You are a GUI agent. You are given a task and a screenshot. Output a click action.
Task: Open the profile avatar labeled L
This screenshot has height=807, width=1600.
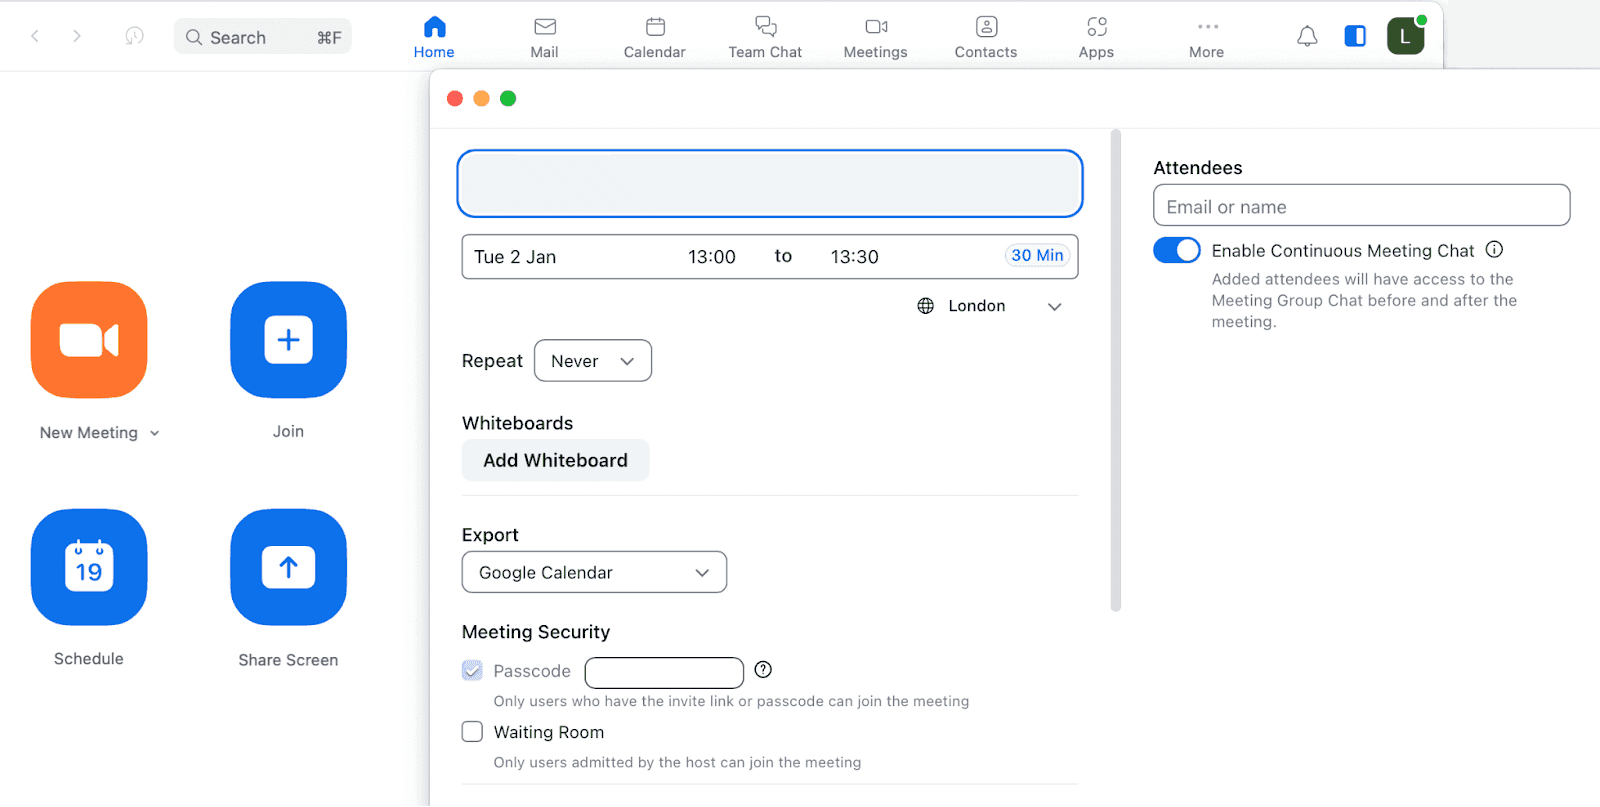1405,36
